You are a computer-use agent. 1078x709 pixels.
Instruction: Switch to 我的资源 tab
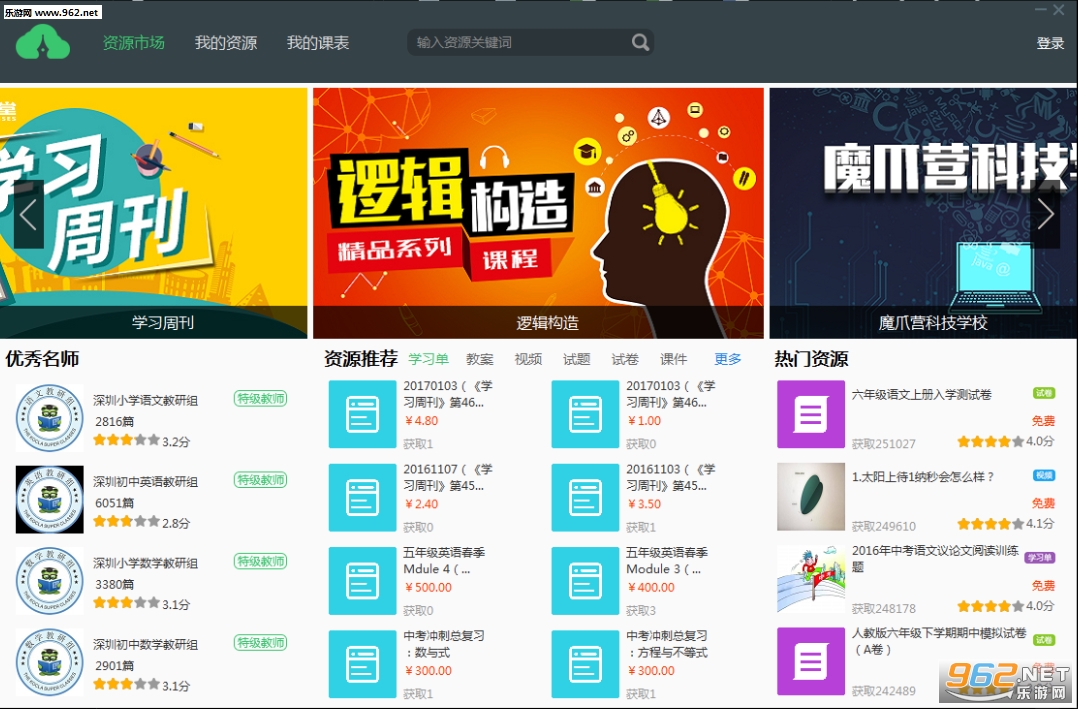pyautogui.click(x=226, y=43)
